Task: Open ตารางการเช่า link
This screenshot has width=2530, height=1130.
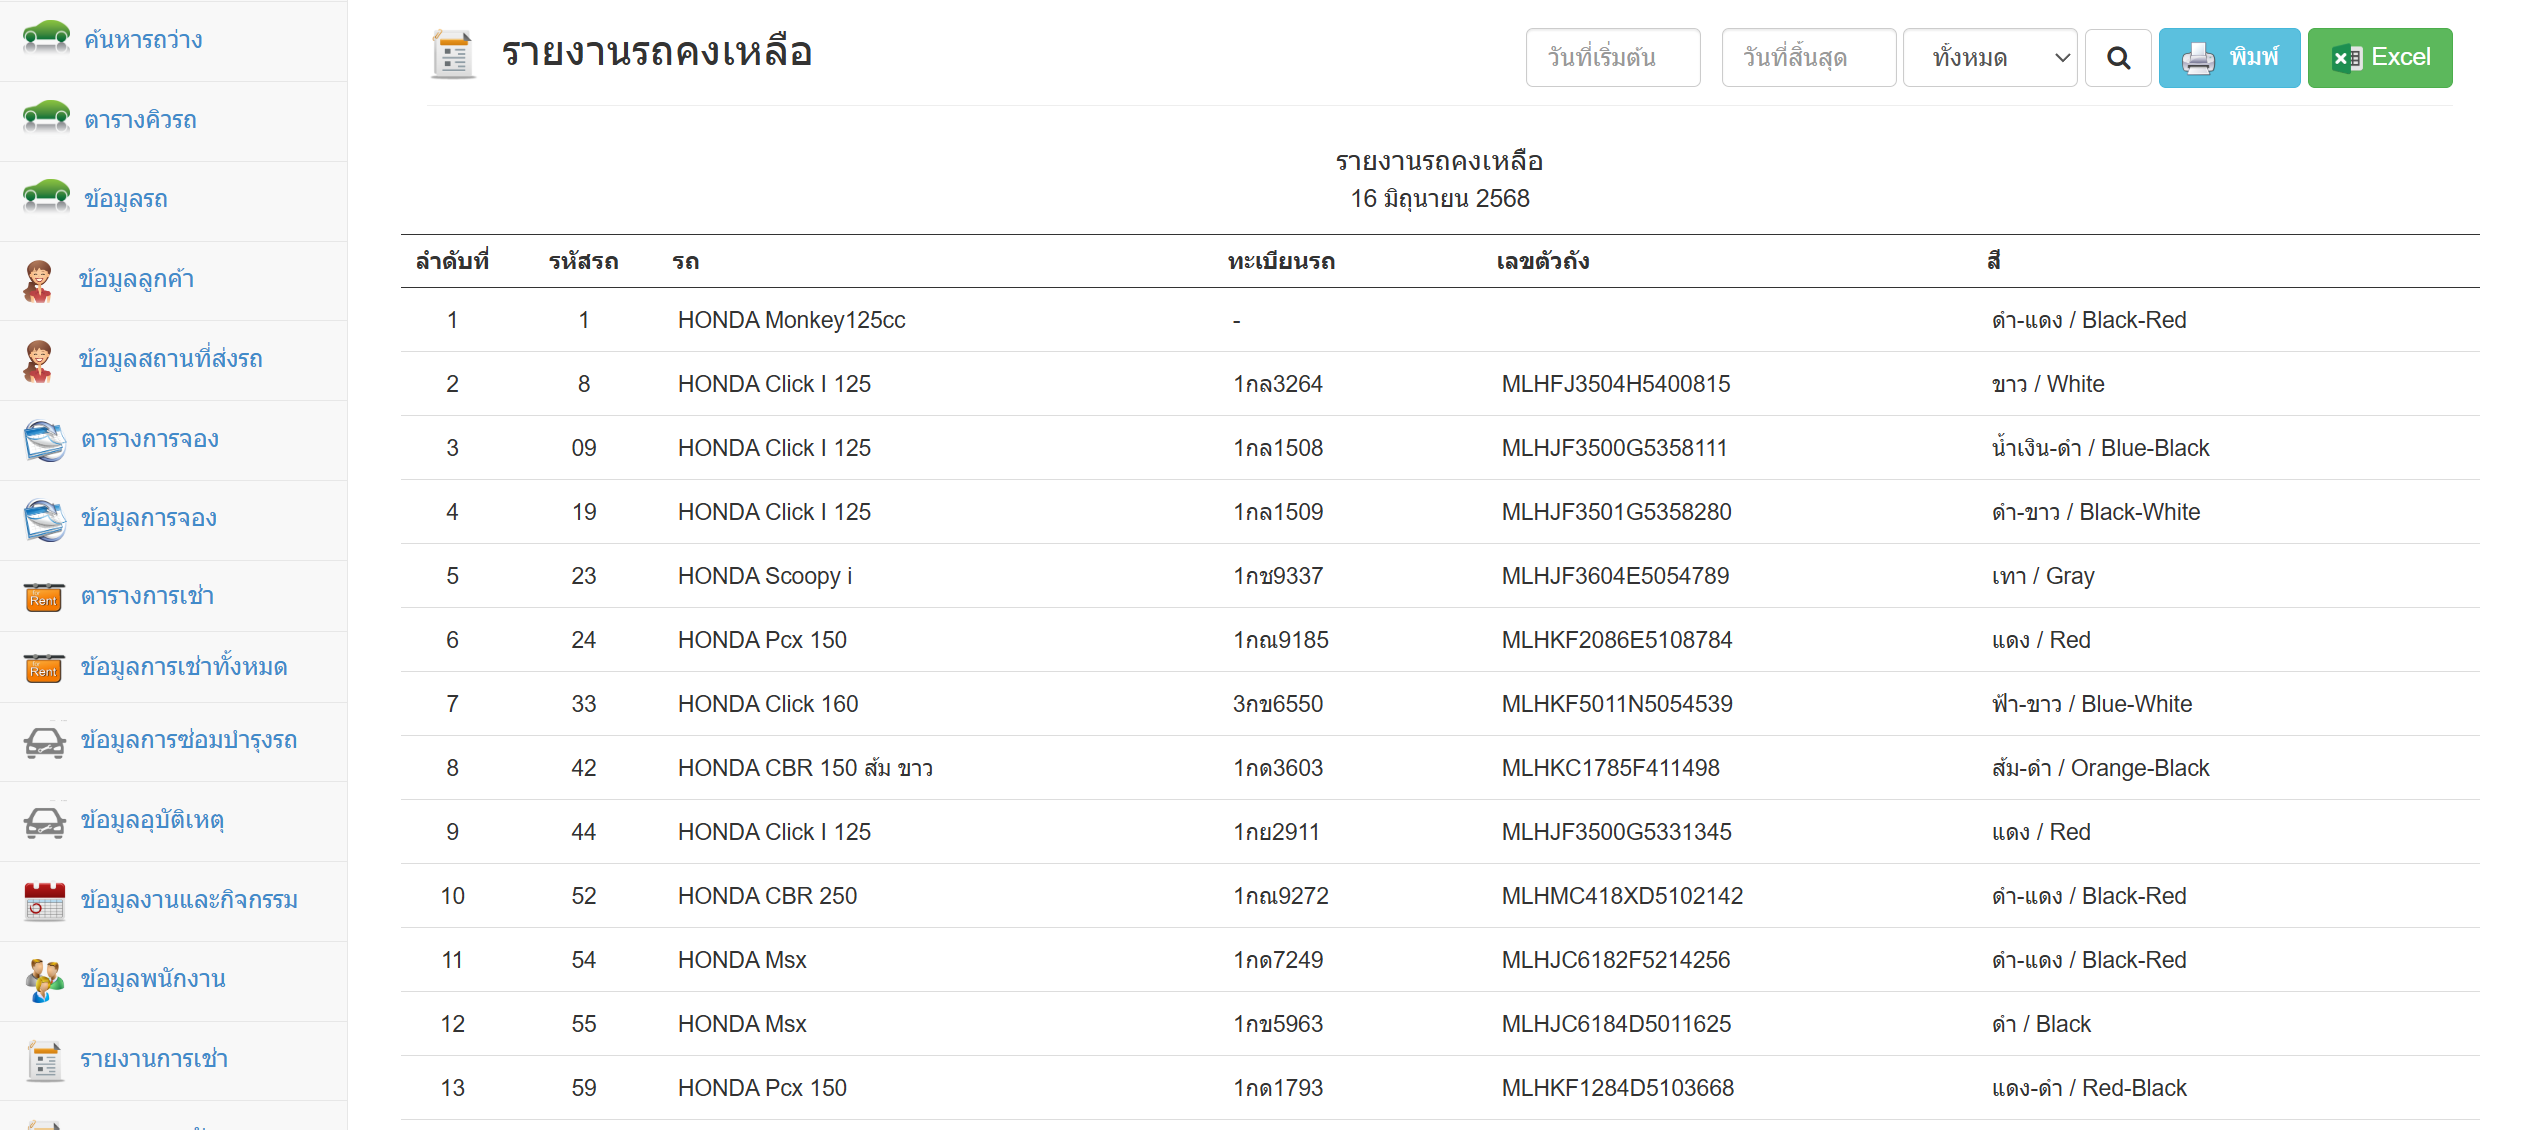Action: tap(147, 596)
